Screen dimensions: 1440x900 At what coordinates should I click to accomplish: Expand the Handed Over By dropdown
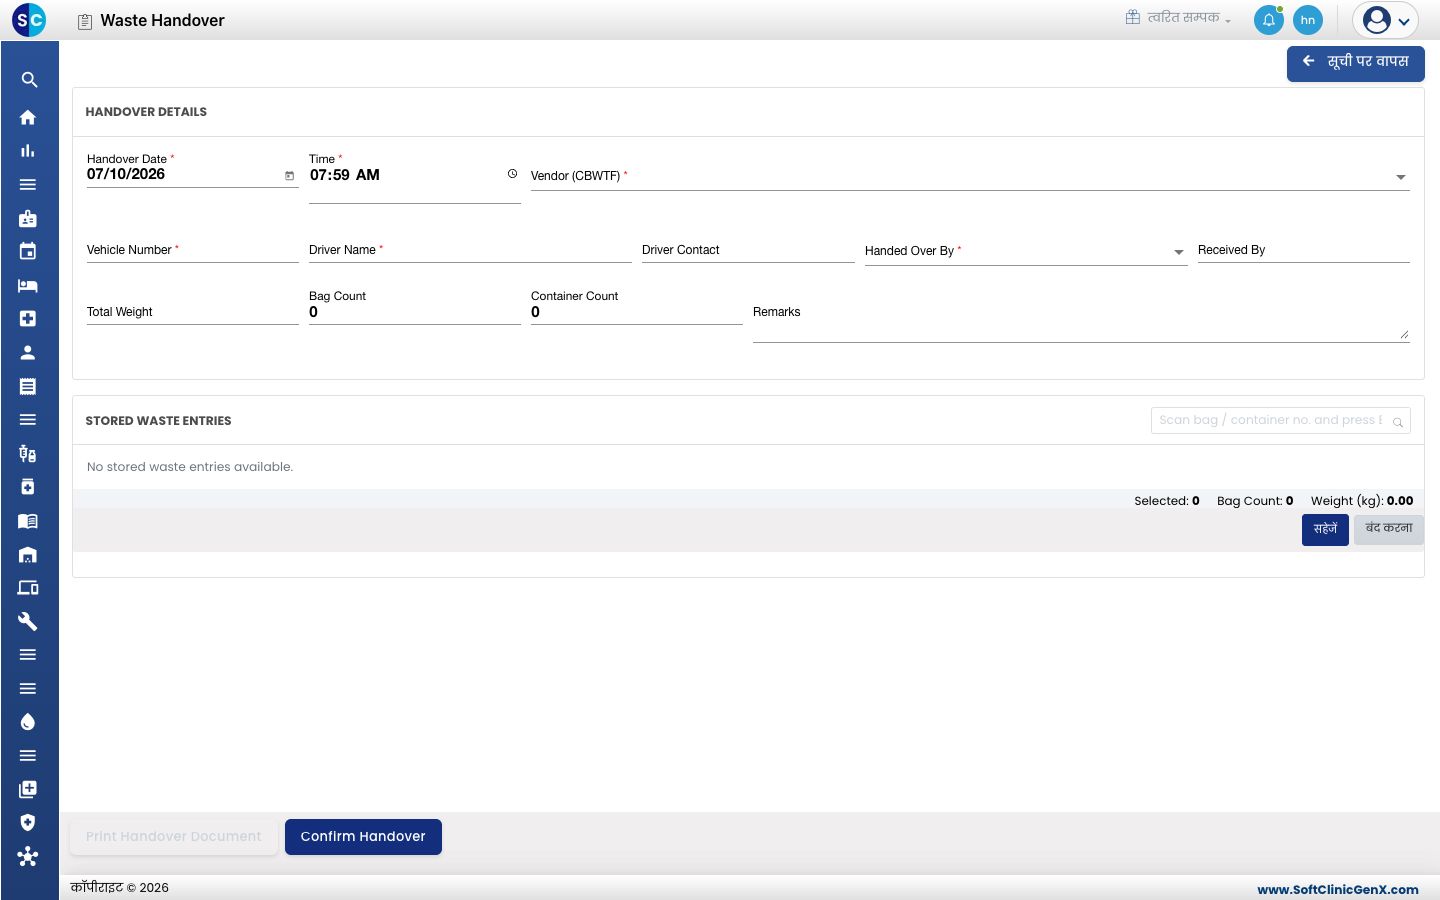point(1178,252)
